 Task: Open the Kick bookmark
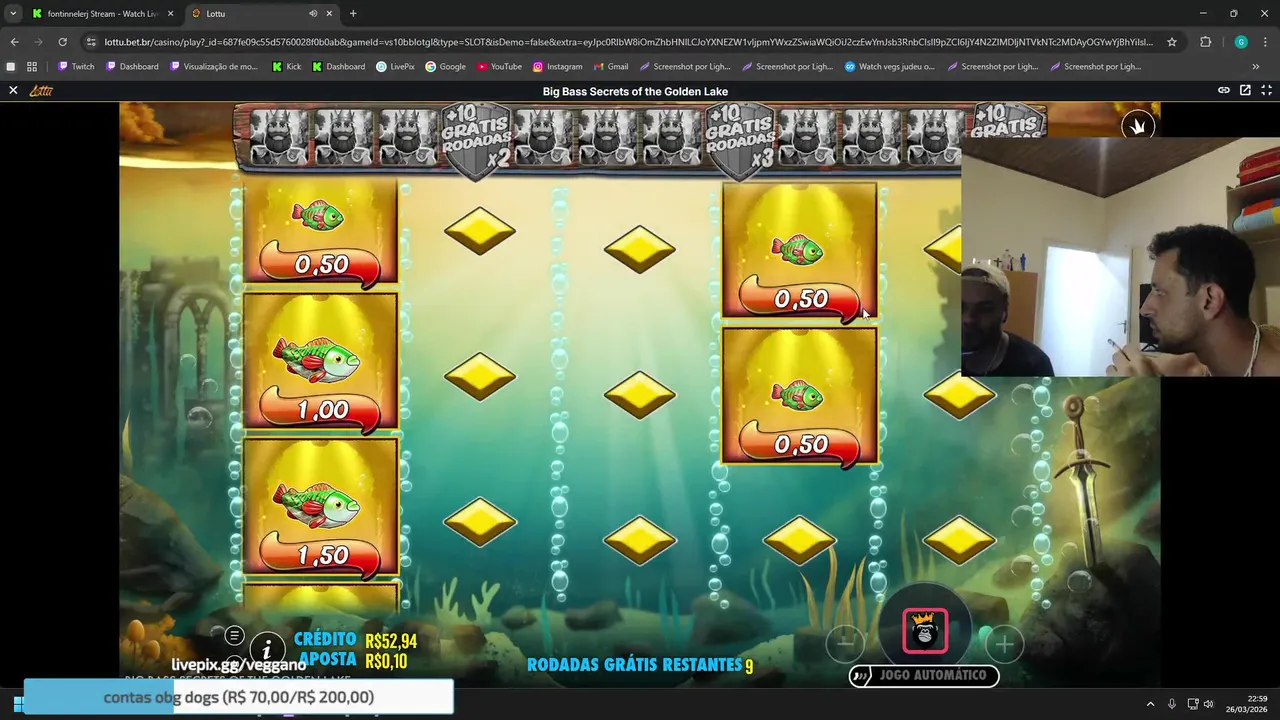(286, 67)
